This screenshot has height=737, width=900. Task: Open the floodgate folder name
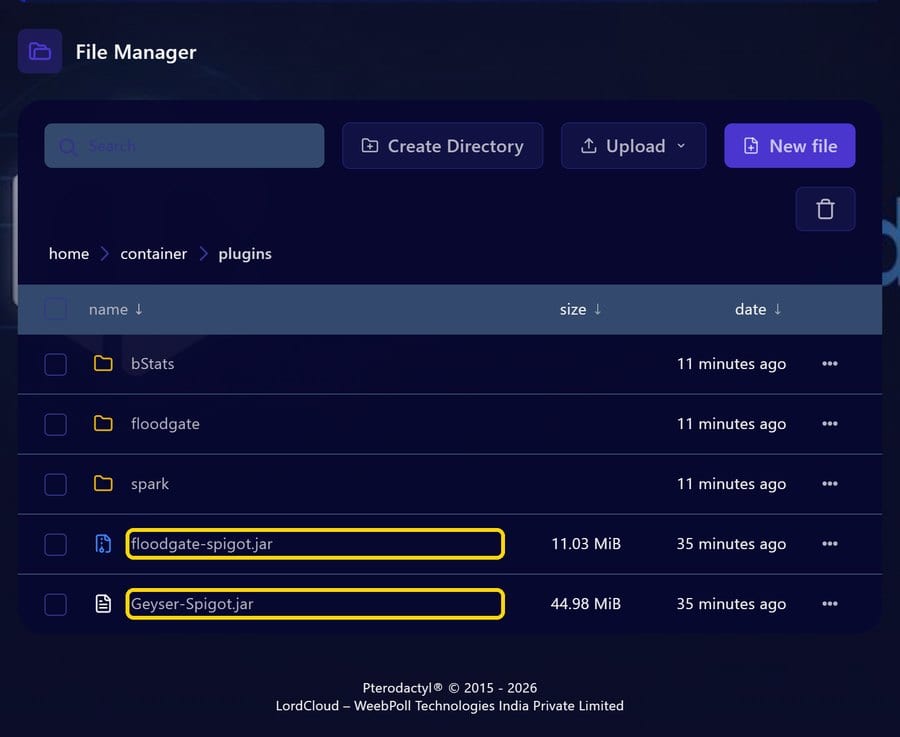tap(165, 424)
